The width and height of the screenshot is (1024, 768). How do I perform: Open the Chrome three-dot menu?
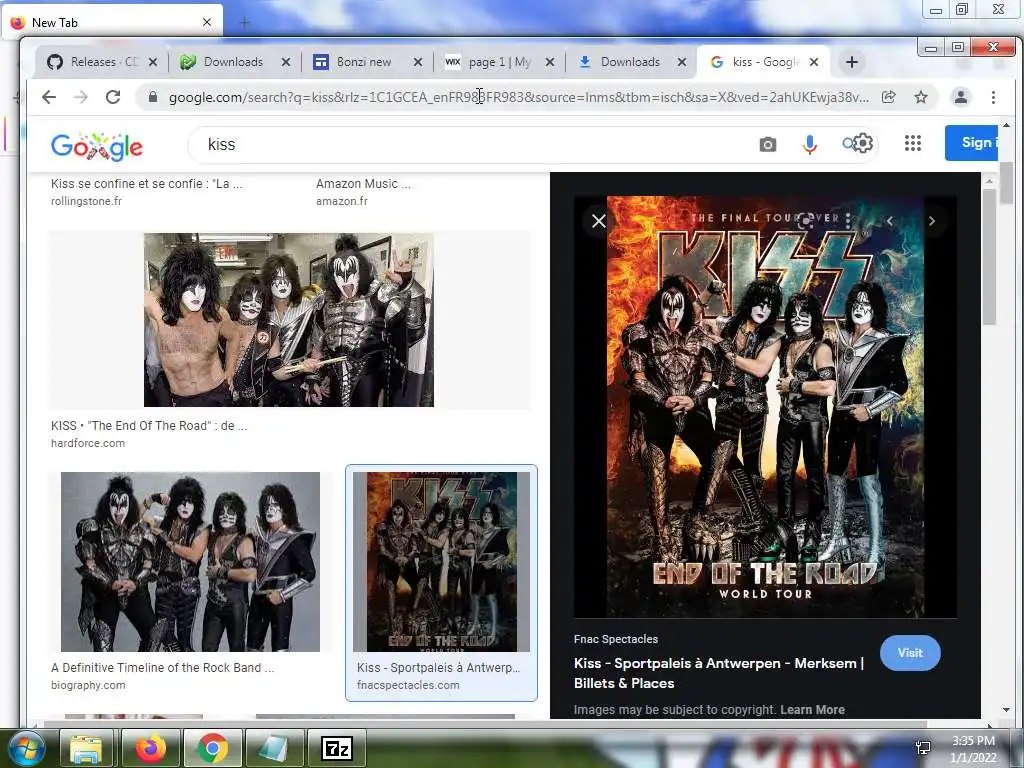[993, 97]
